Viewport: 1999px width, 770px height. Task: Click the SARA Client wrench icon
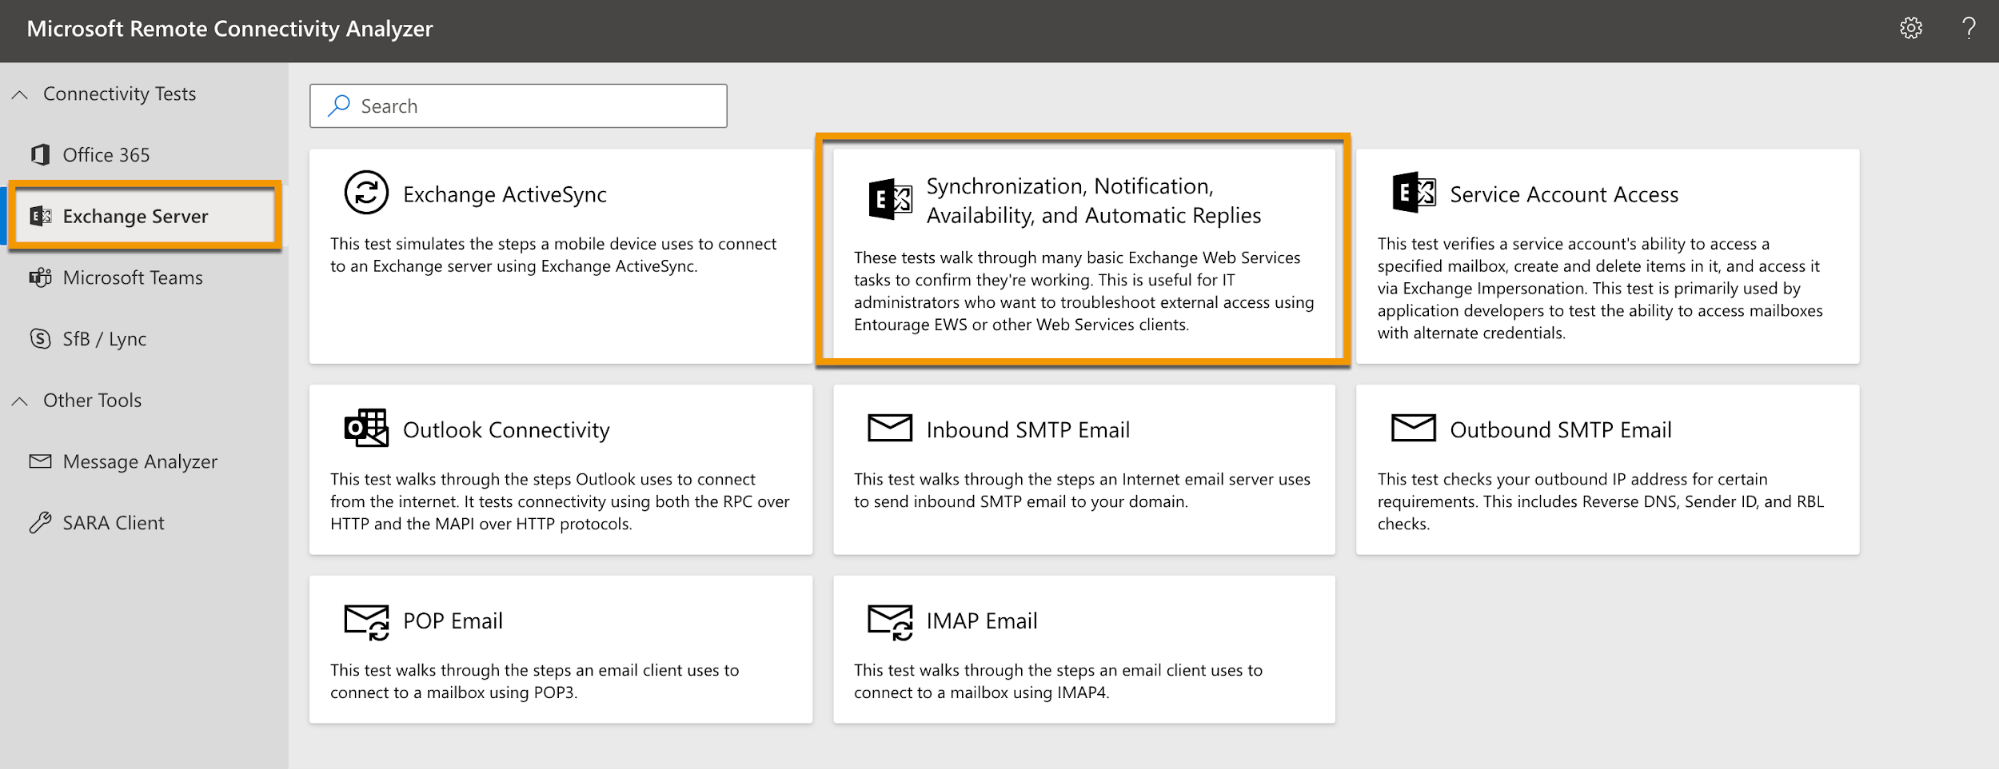[x=40, y=523]
